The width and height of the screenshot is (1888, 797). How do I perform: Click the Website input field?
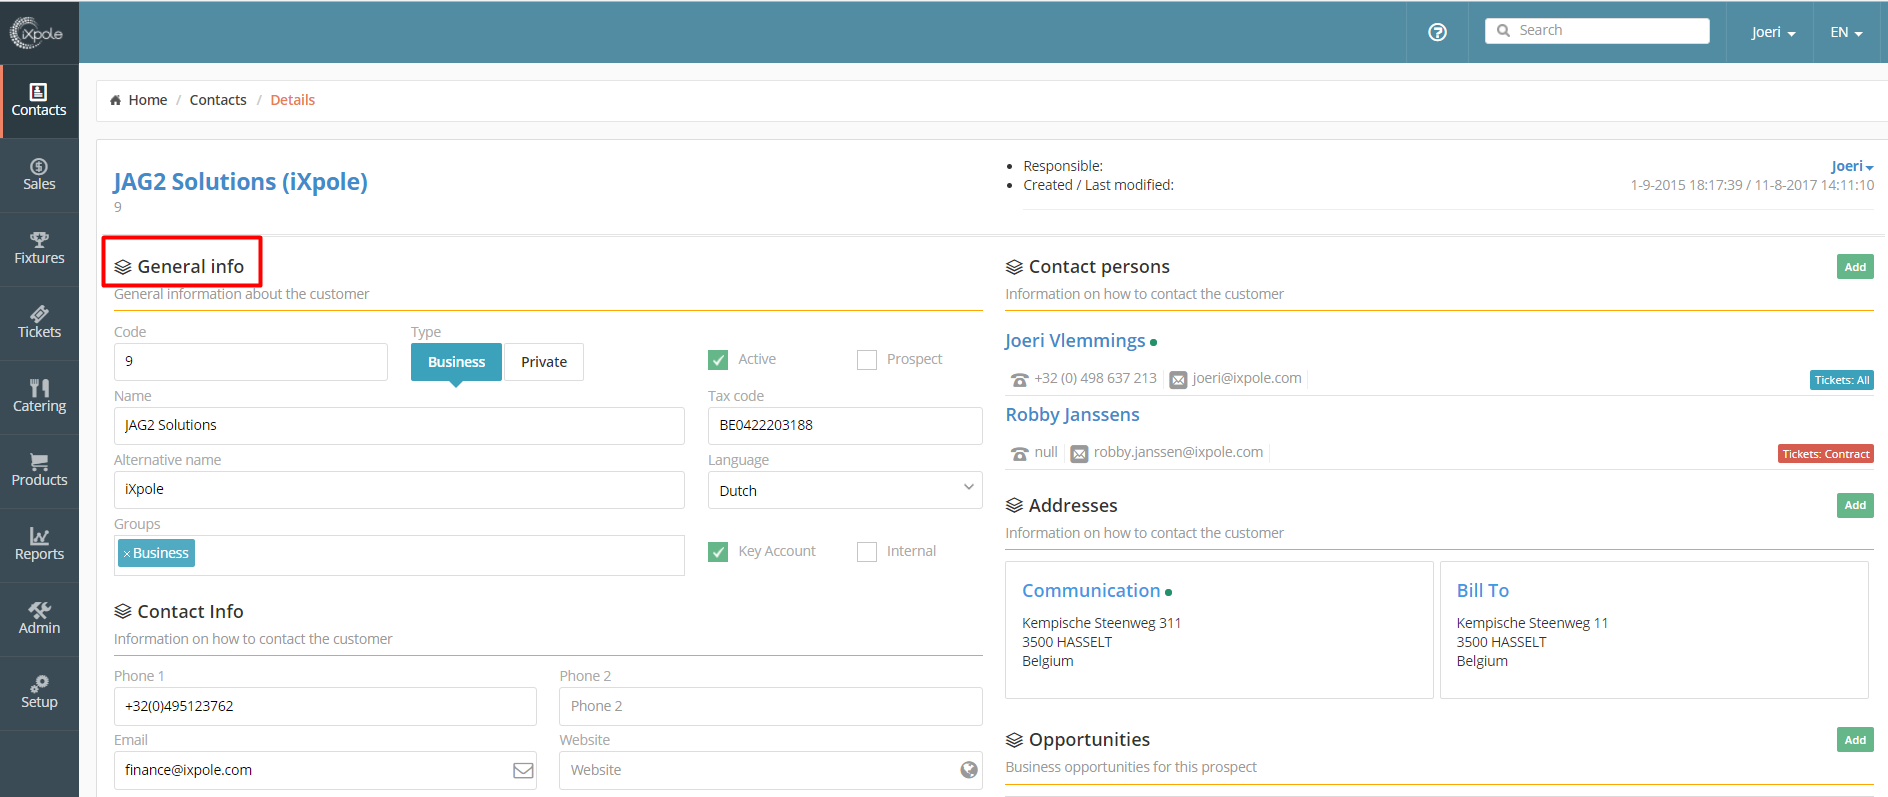click(x=771, y=770)
